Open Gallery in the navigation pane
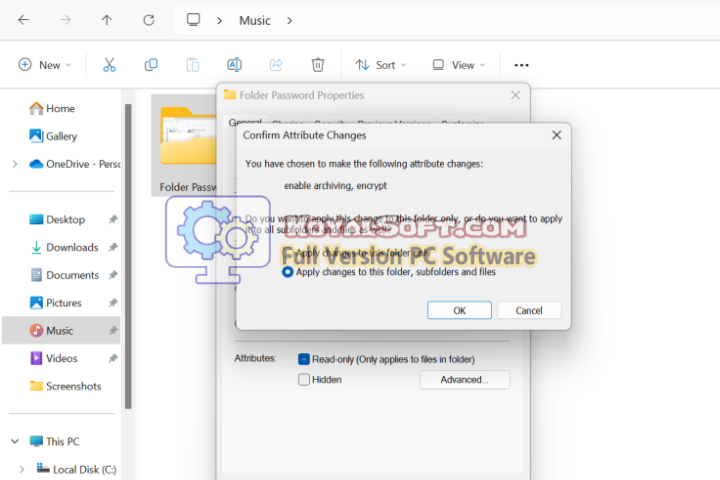The height and width of the screenshot is (480, 720). 62,136
